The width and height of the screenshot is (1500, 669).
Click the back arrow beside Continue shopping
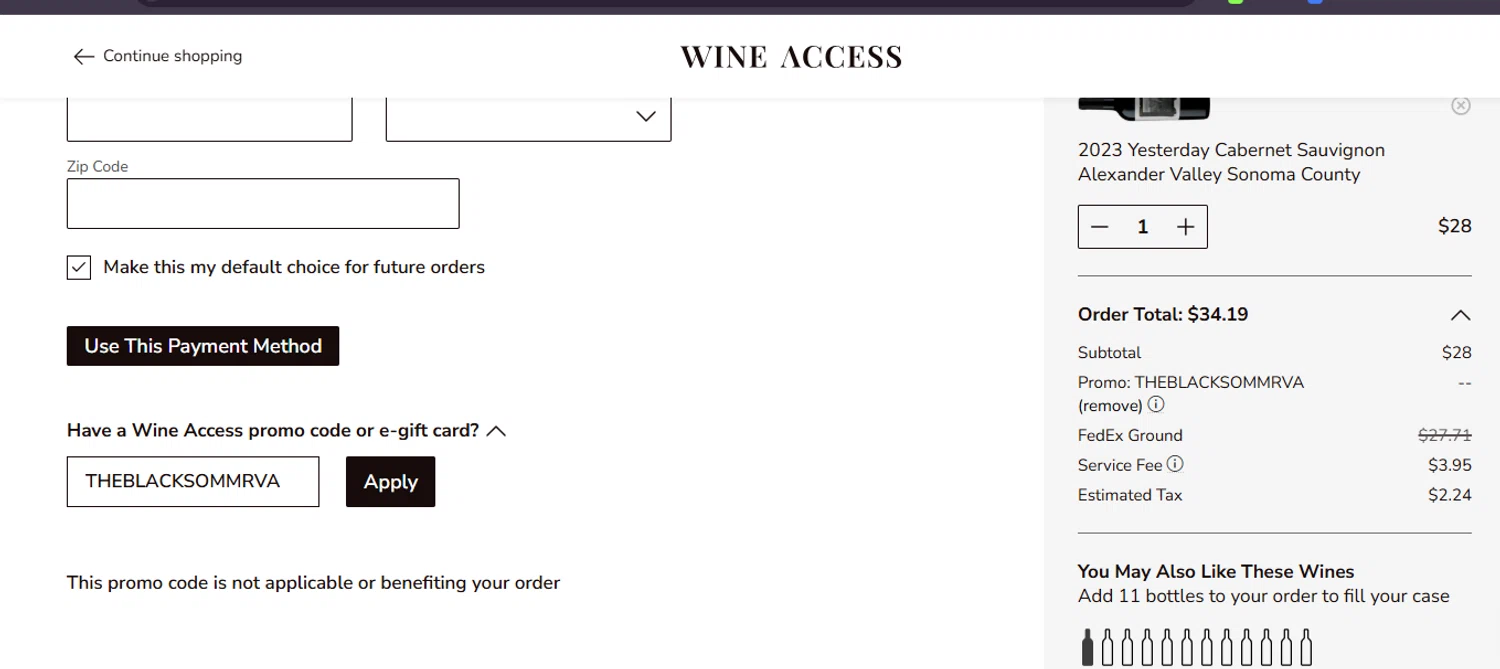click(83, 57)
